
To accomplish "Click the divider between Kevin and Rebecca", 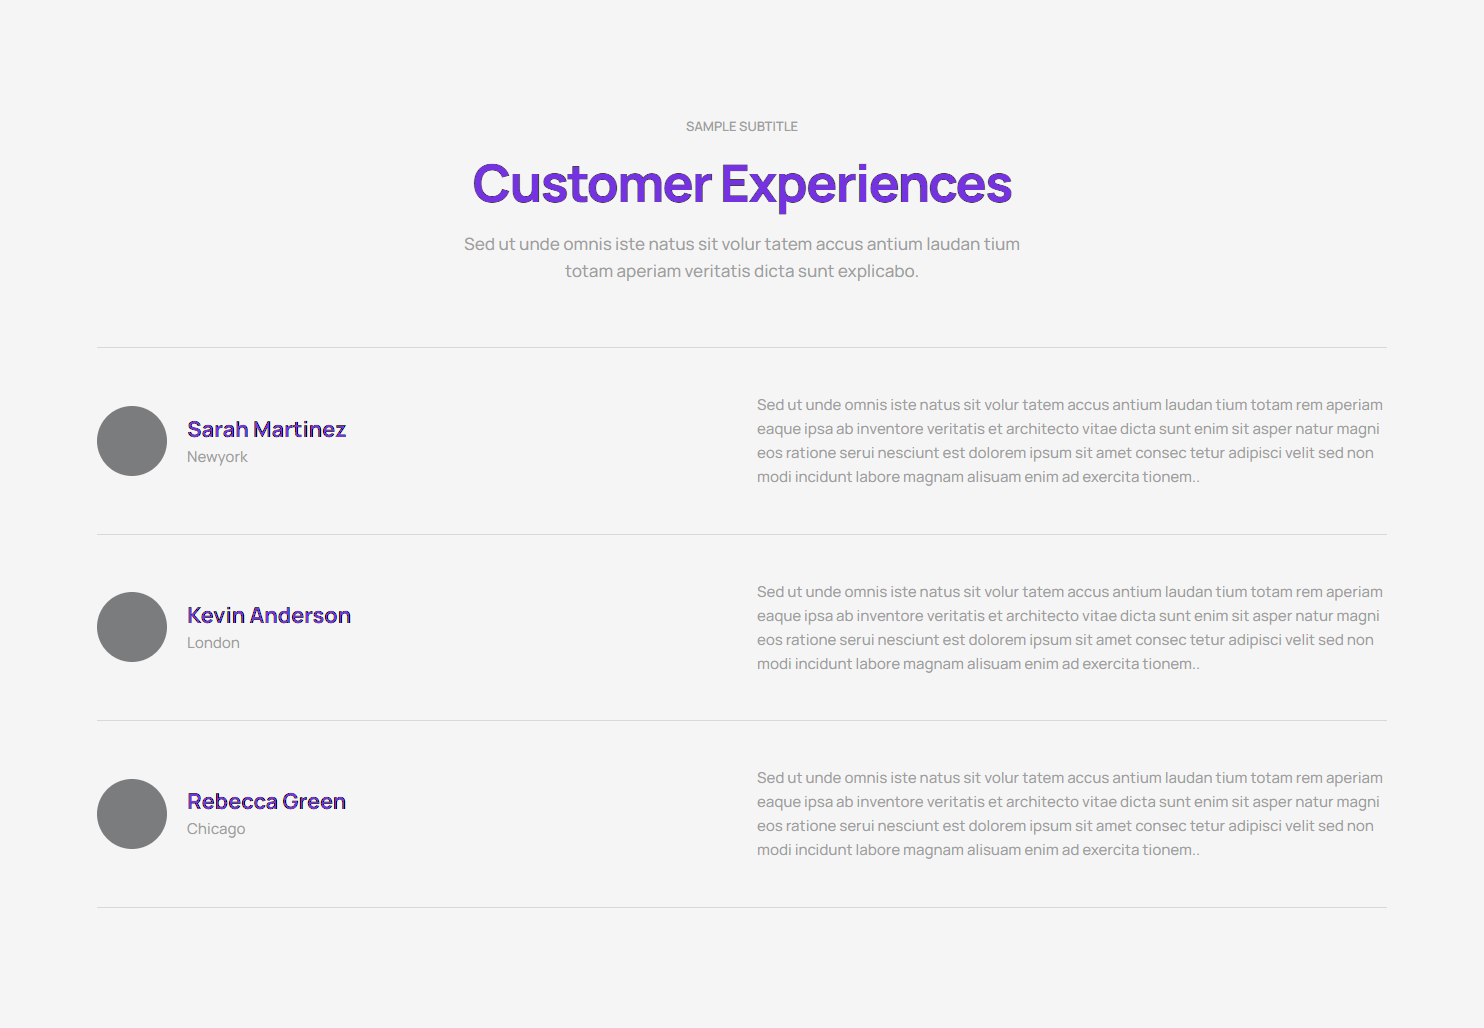I will coord(742,720).
